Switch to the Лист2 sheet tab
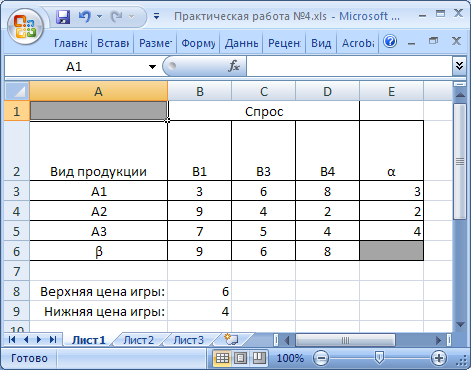Image resolution: width=471 pixels, height=370 pixels. coord(138,340)
